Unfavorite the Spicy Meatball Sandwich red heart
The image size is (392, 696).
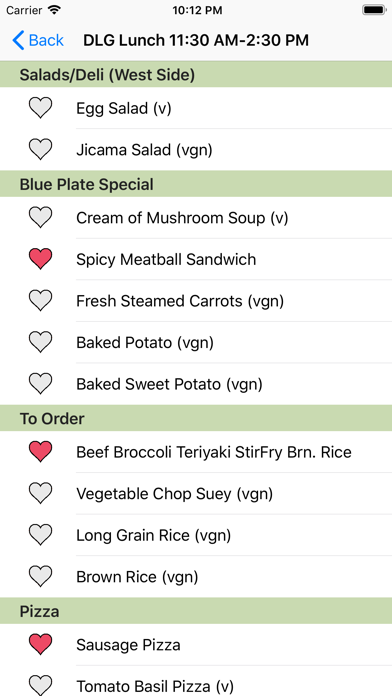click(40, 259)
